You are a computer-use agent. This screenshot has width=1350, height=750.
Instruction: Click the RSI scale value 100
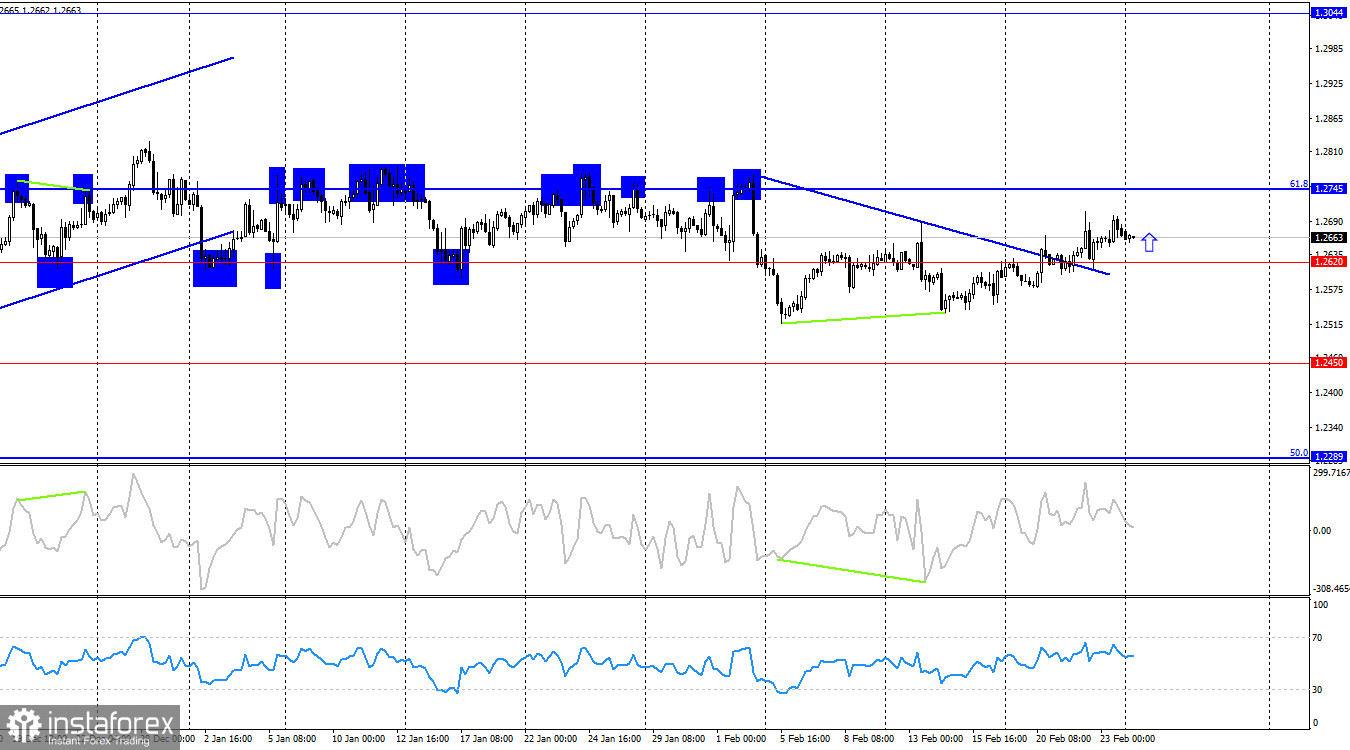[1321, 605]
